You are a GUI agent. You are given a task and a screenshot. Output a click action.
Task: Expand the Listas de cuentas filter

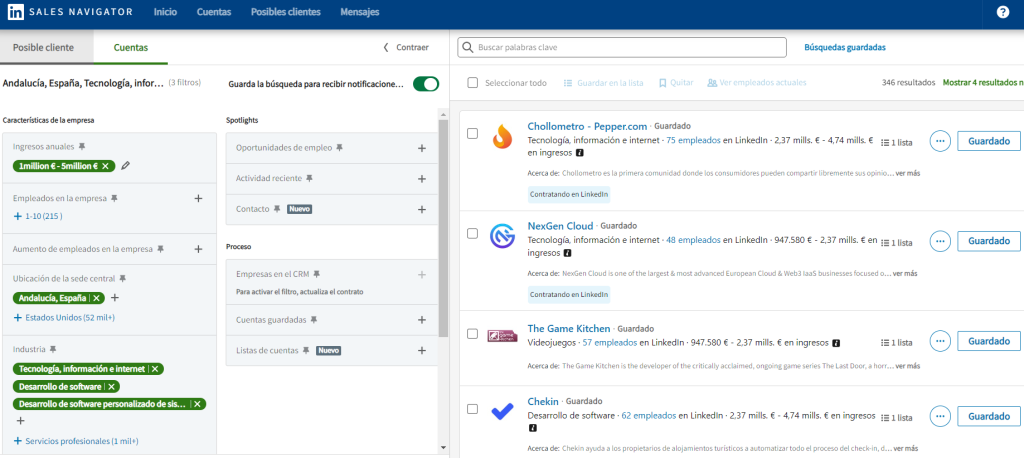422,350
